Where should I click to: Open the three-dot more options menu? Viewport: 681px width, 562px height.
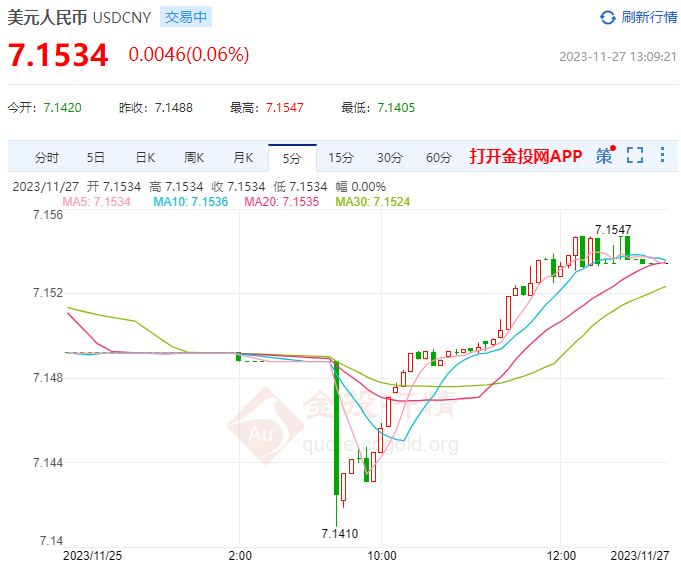pyautogui.click(x=661, y=156)
